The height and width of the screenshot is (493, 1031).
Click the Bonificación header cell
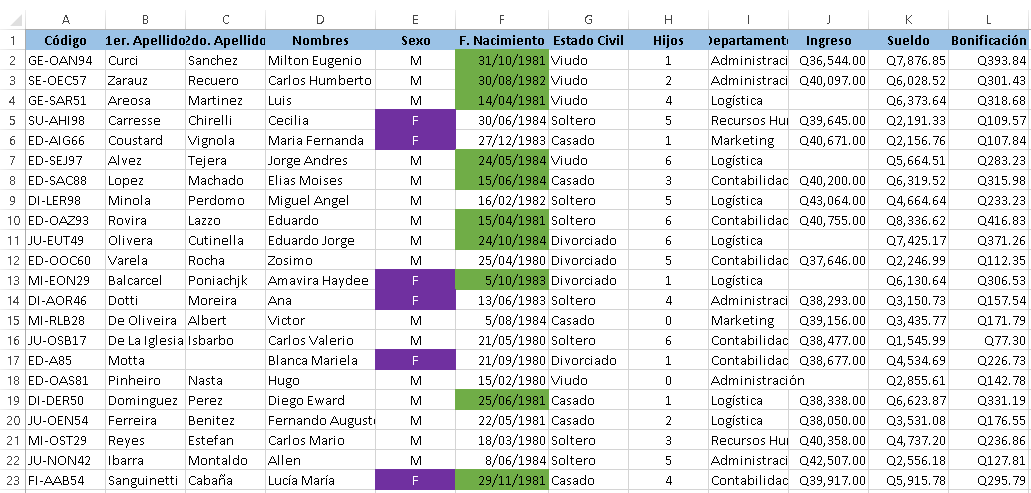point(989,40)
